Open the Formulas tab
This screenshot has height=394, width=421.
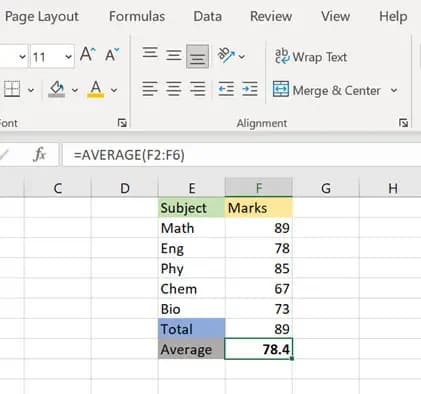(137, 16)
